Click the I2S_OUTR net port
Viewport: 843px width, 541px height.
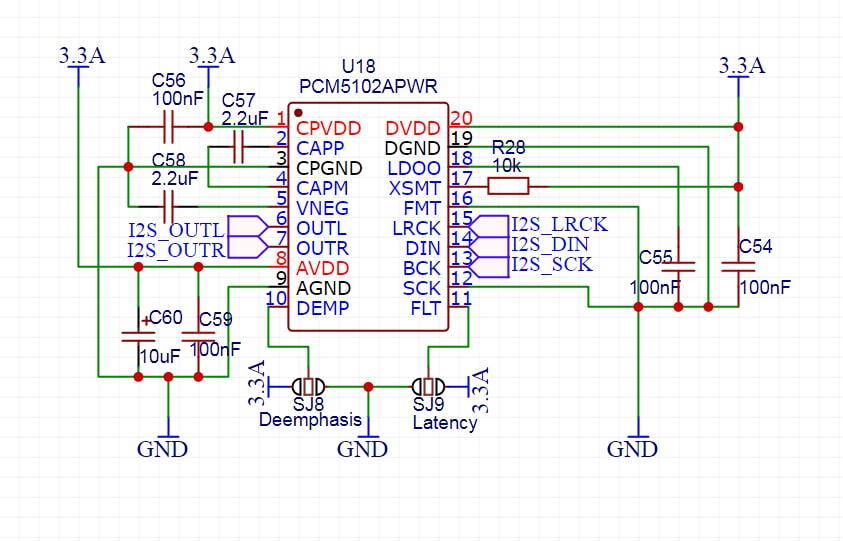tap(248, 247)
